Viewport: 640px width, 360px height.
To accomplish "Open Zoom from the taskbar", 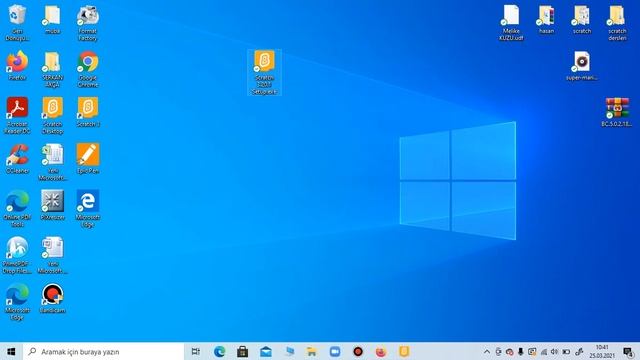I will [x=335, y=351].
